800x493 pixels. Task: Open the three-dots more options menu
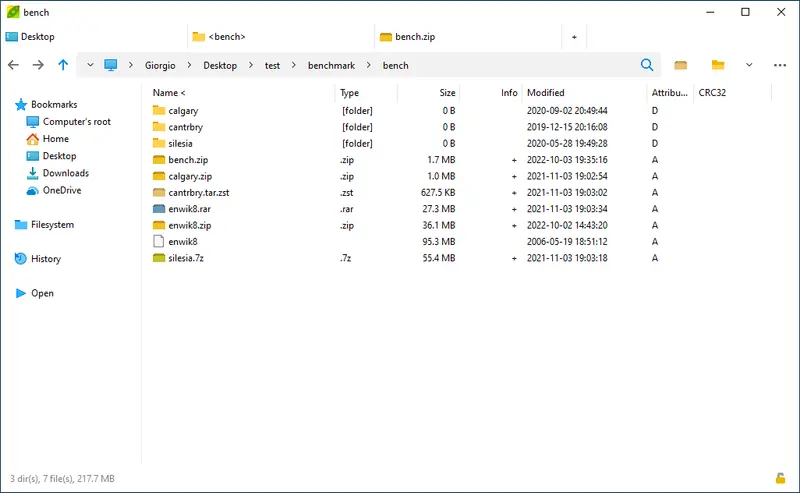[x=780, y=65]
